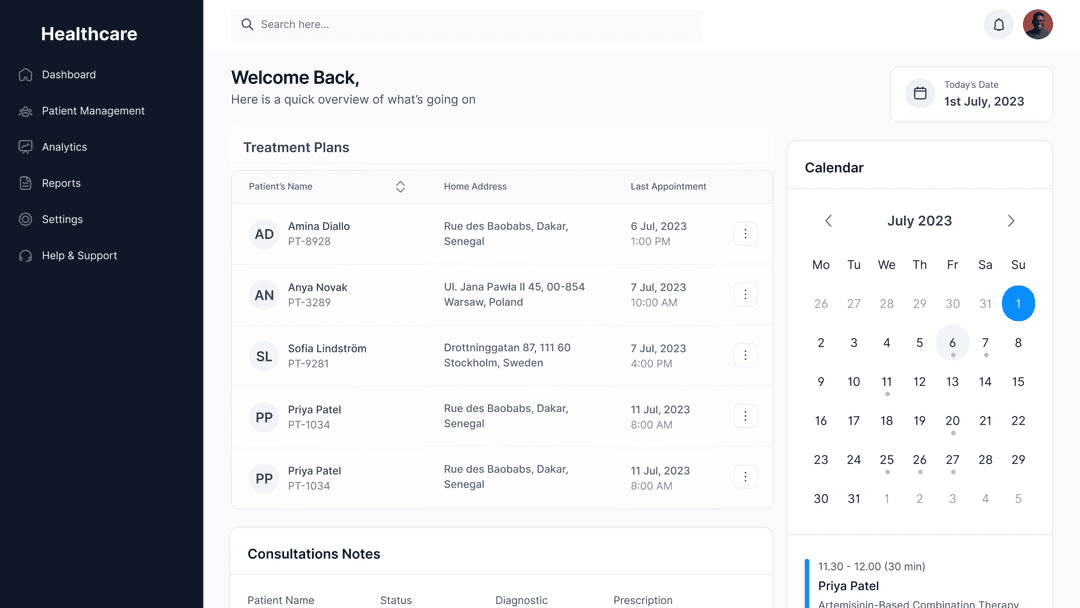Click the Settings gear icon
The image size is (1080, 608).
(25, 219)
